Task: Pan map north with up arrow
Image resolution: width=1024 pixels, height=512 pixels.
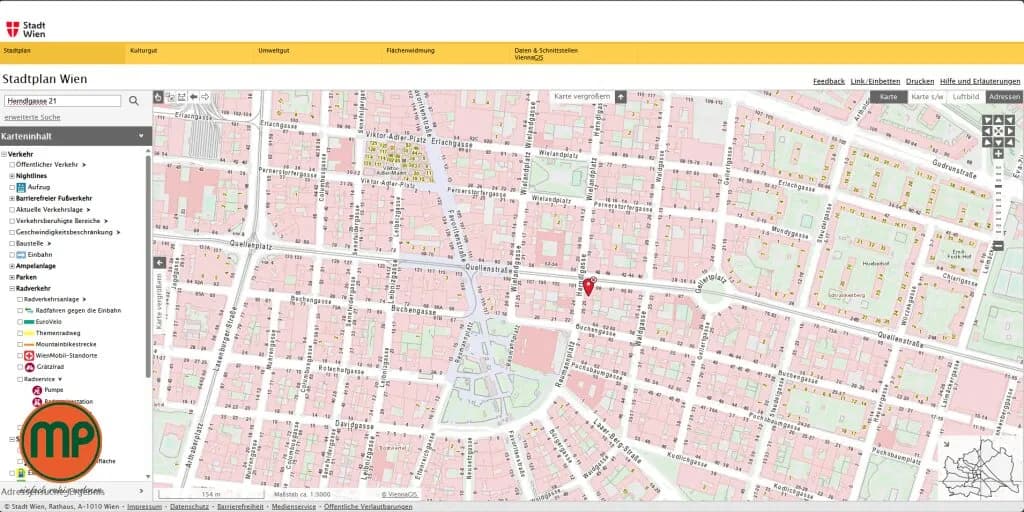Action: [x=998, y=120]
